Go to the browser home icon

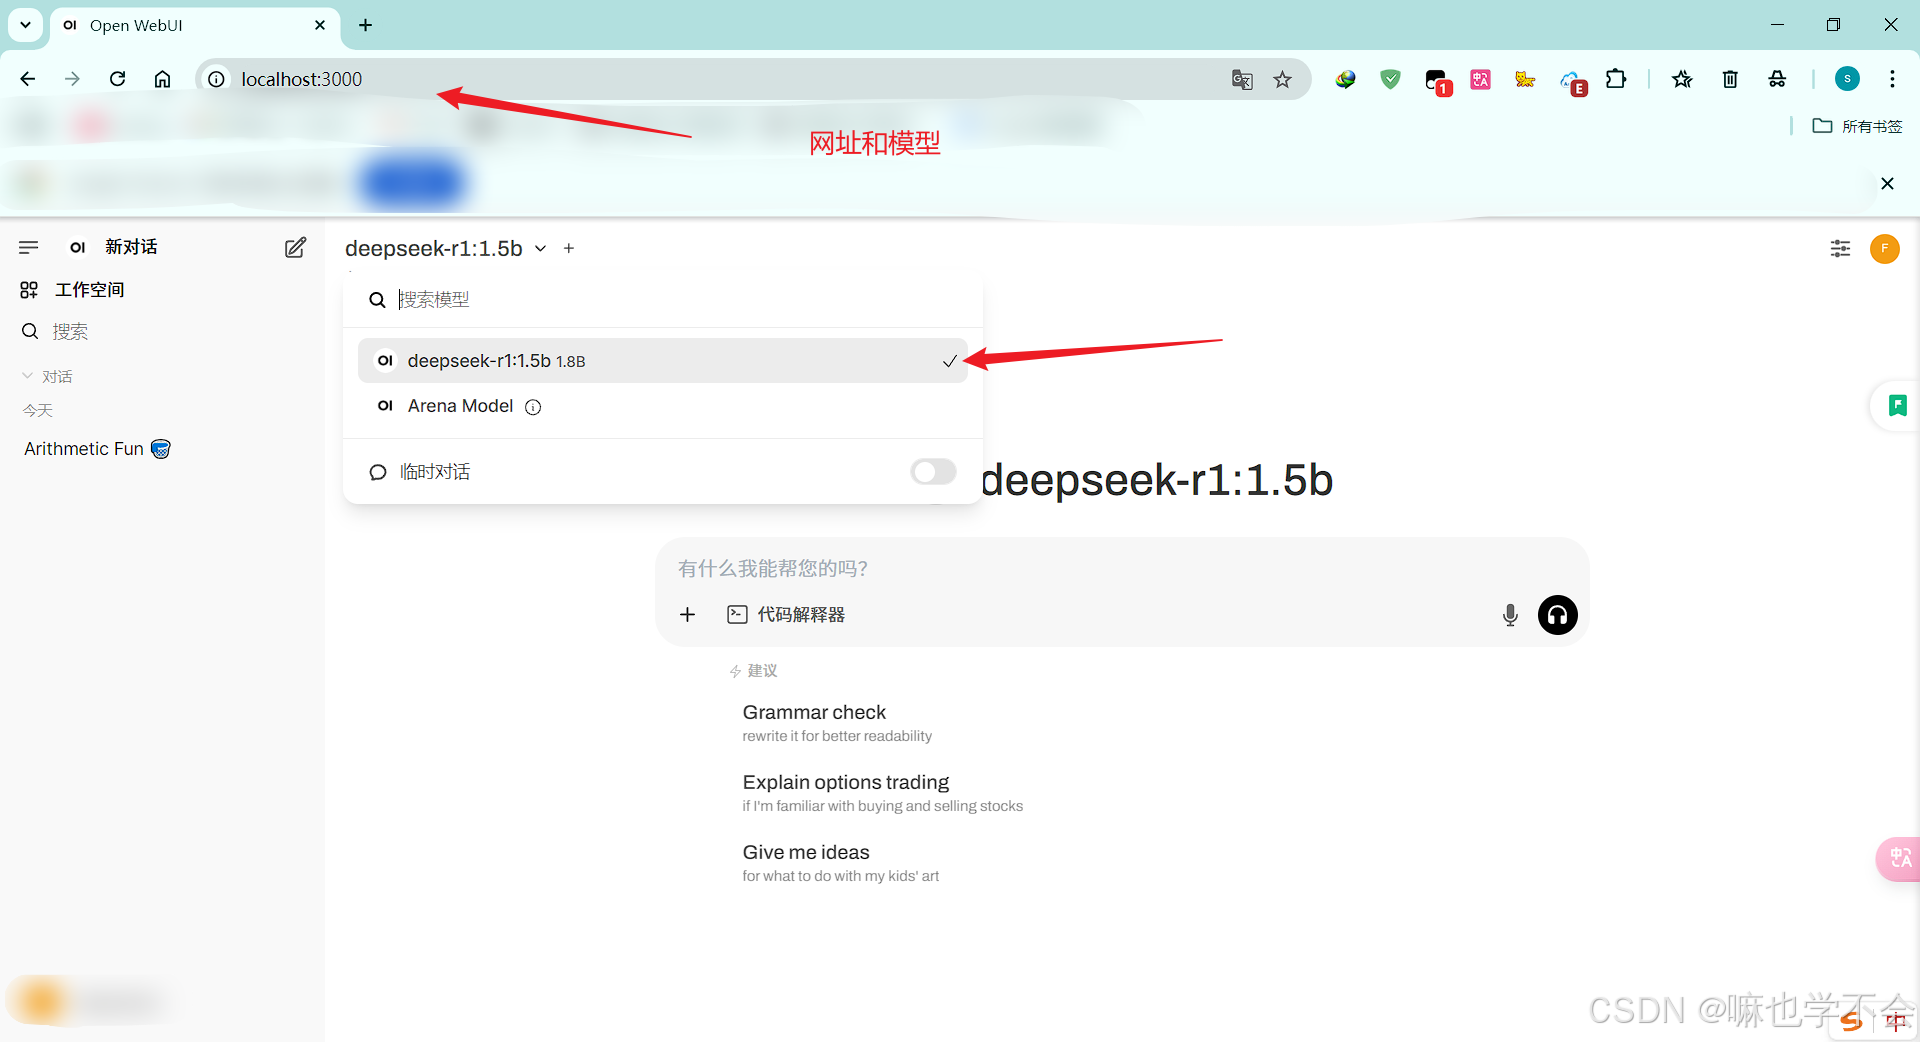162,79
